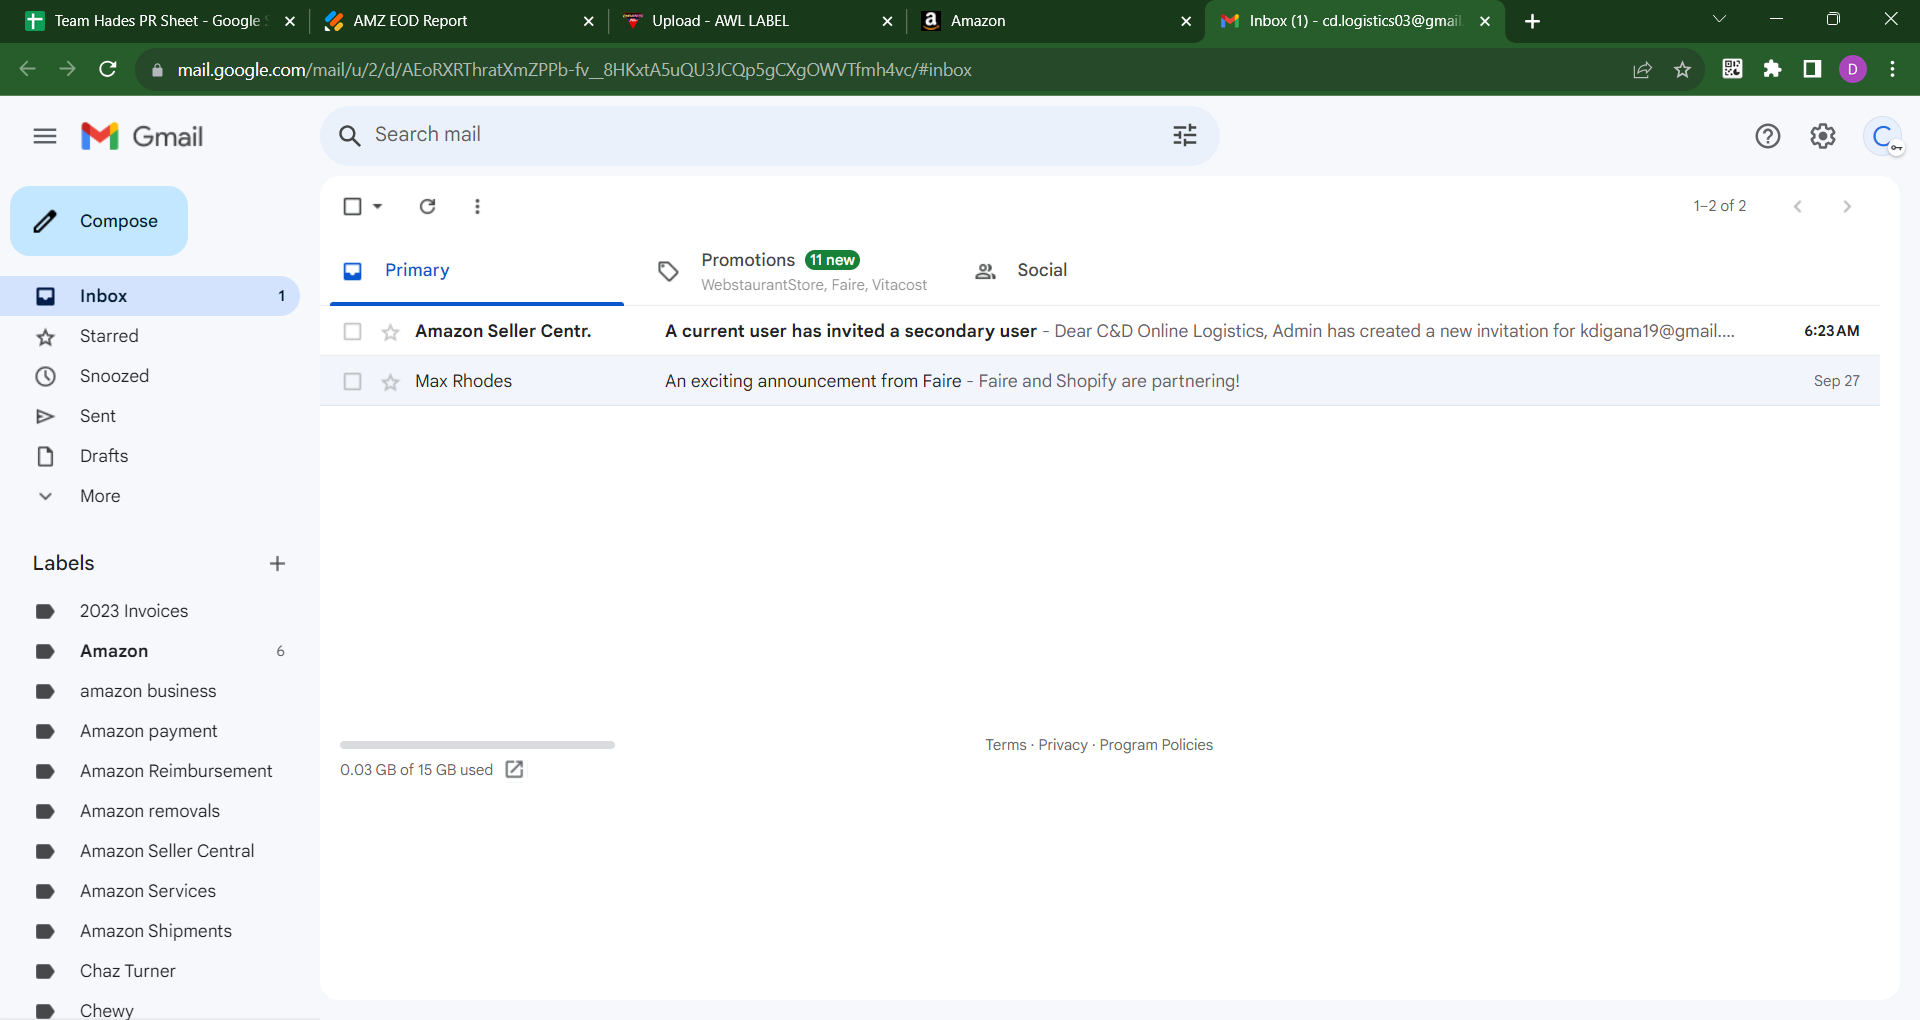
Task: Open the Amazon payment label
Action: click(150, 731)
